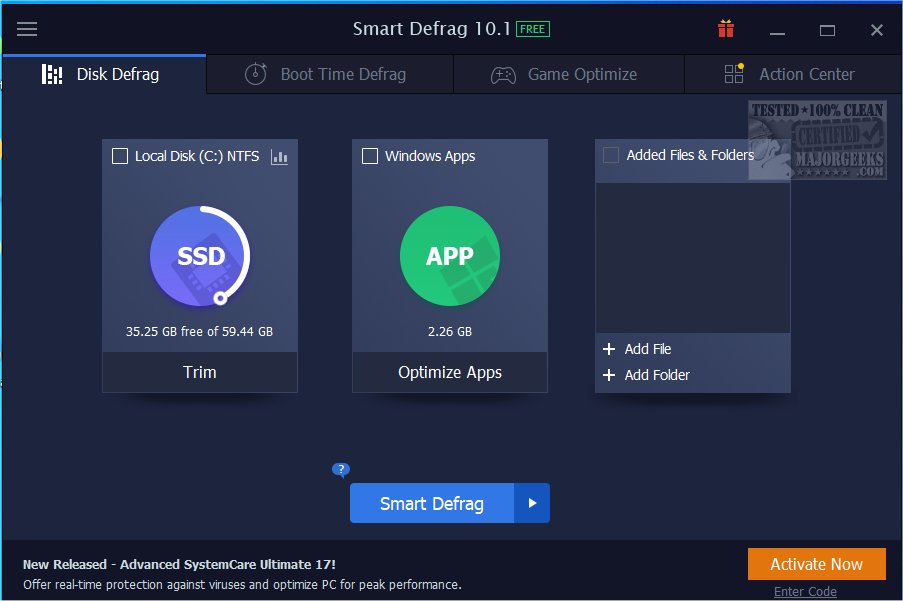
Task: Click the green APP circle icon
Action: pyautogui.click(x=449, y=256)
